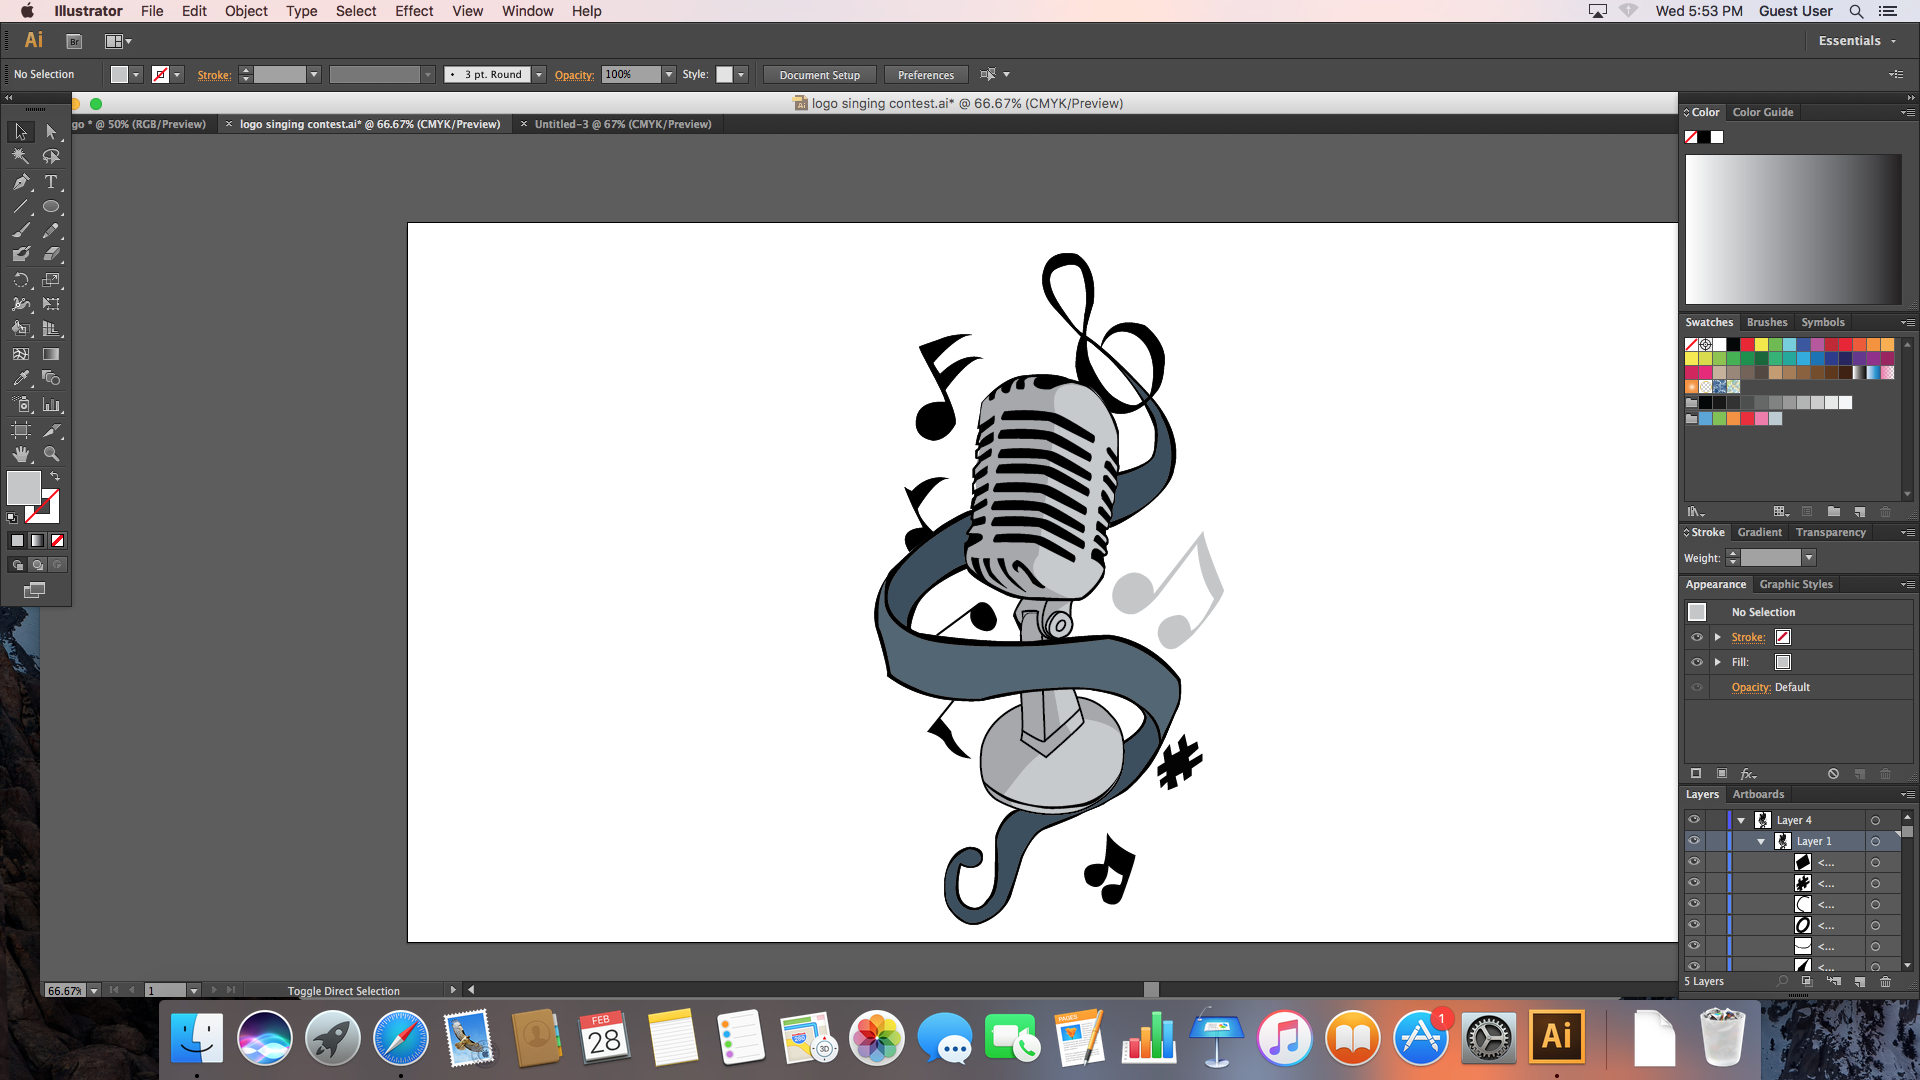Select the Magic Wand tool
The width and height of the screenshot is (1920, 1080).
pyautogui.click(x=21, y=157)
